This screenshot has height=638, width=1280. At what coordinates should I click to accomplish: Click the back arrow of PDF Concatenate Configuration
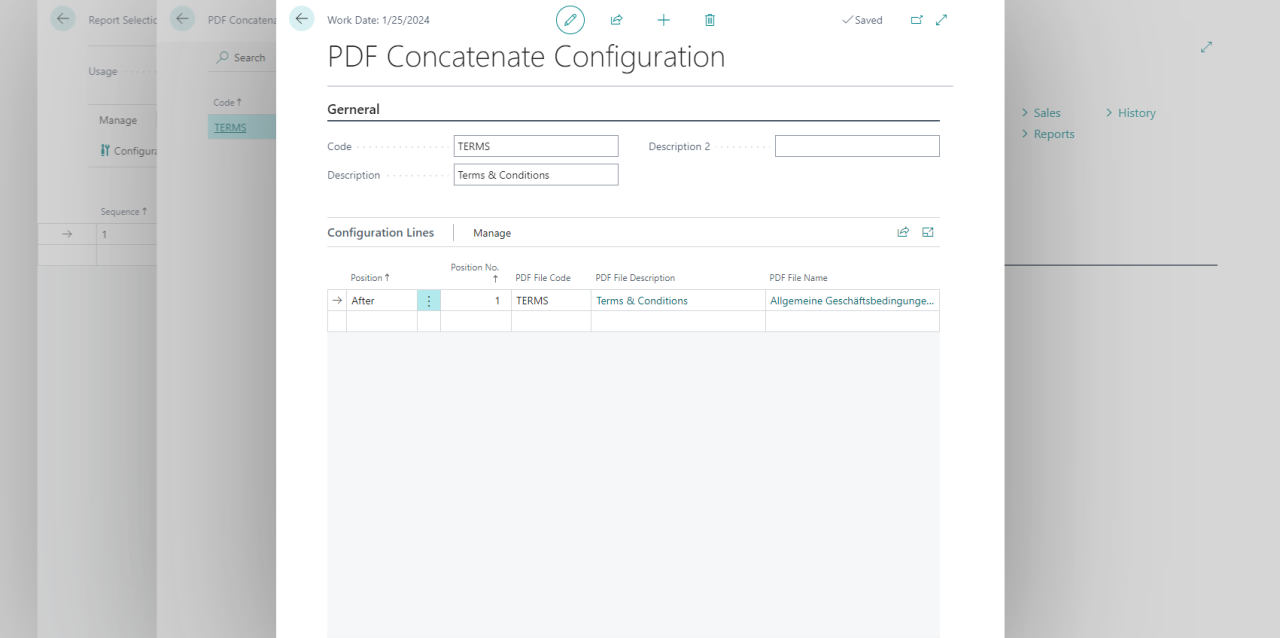click(302, 18)
